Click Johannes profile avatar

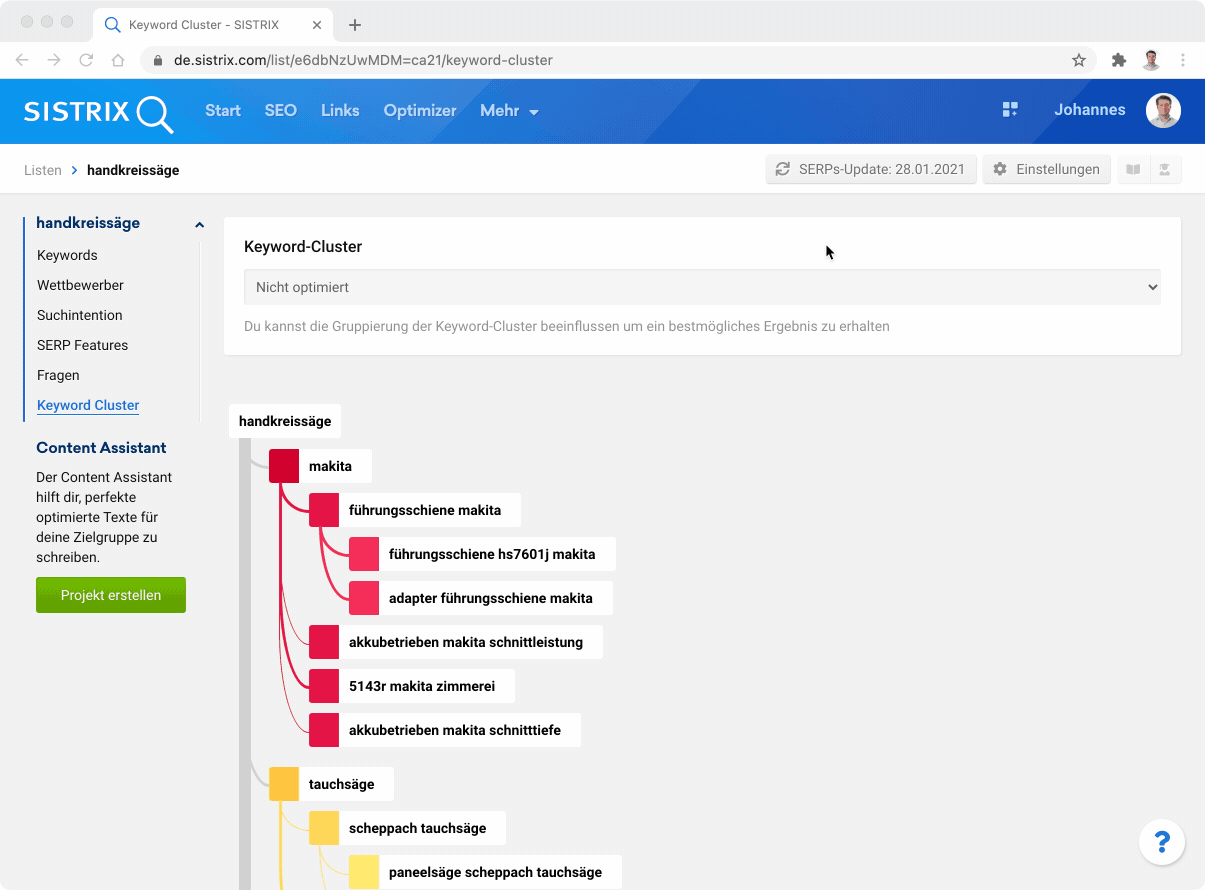tap(1163, 110)
